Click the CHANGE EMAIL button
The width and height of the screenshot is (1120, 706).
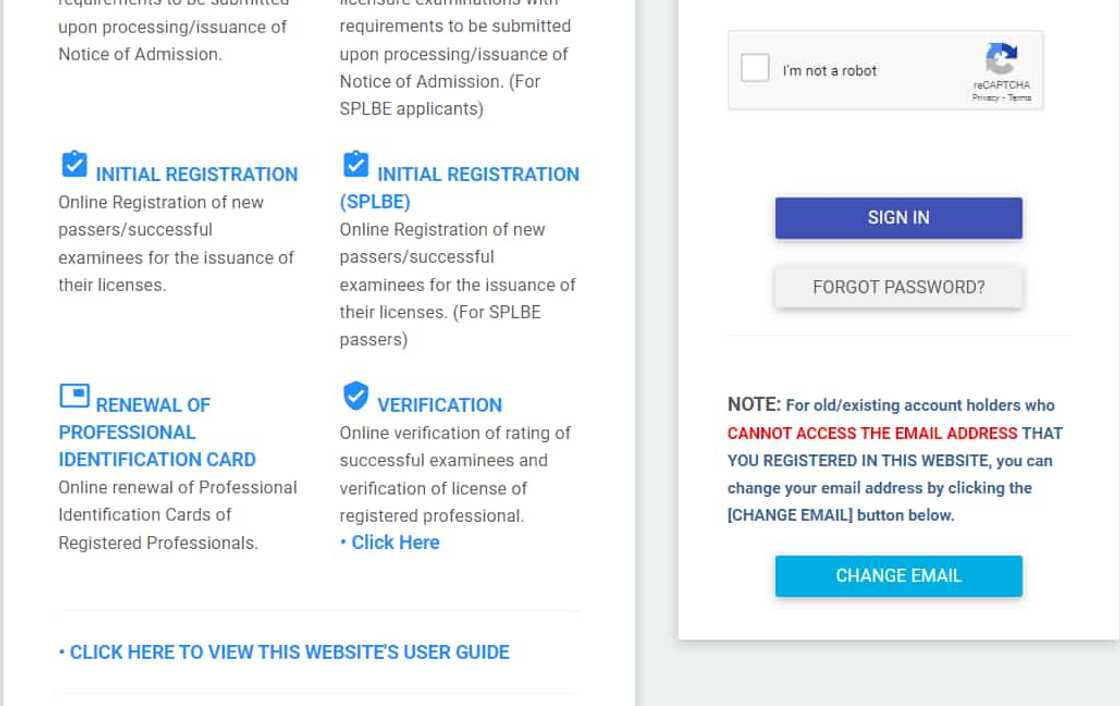(898, 576)
